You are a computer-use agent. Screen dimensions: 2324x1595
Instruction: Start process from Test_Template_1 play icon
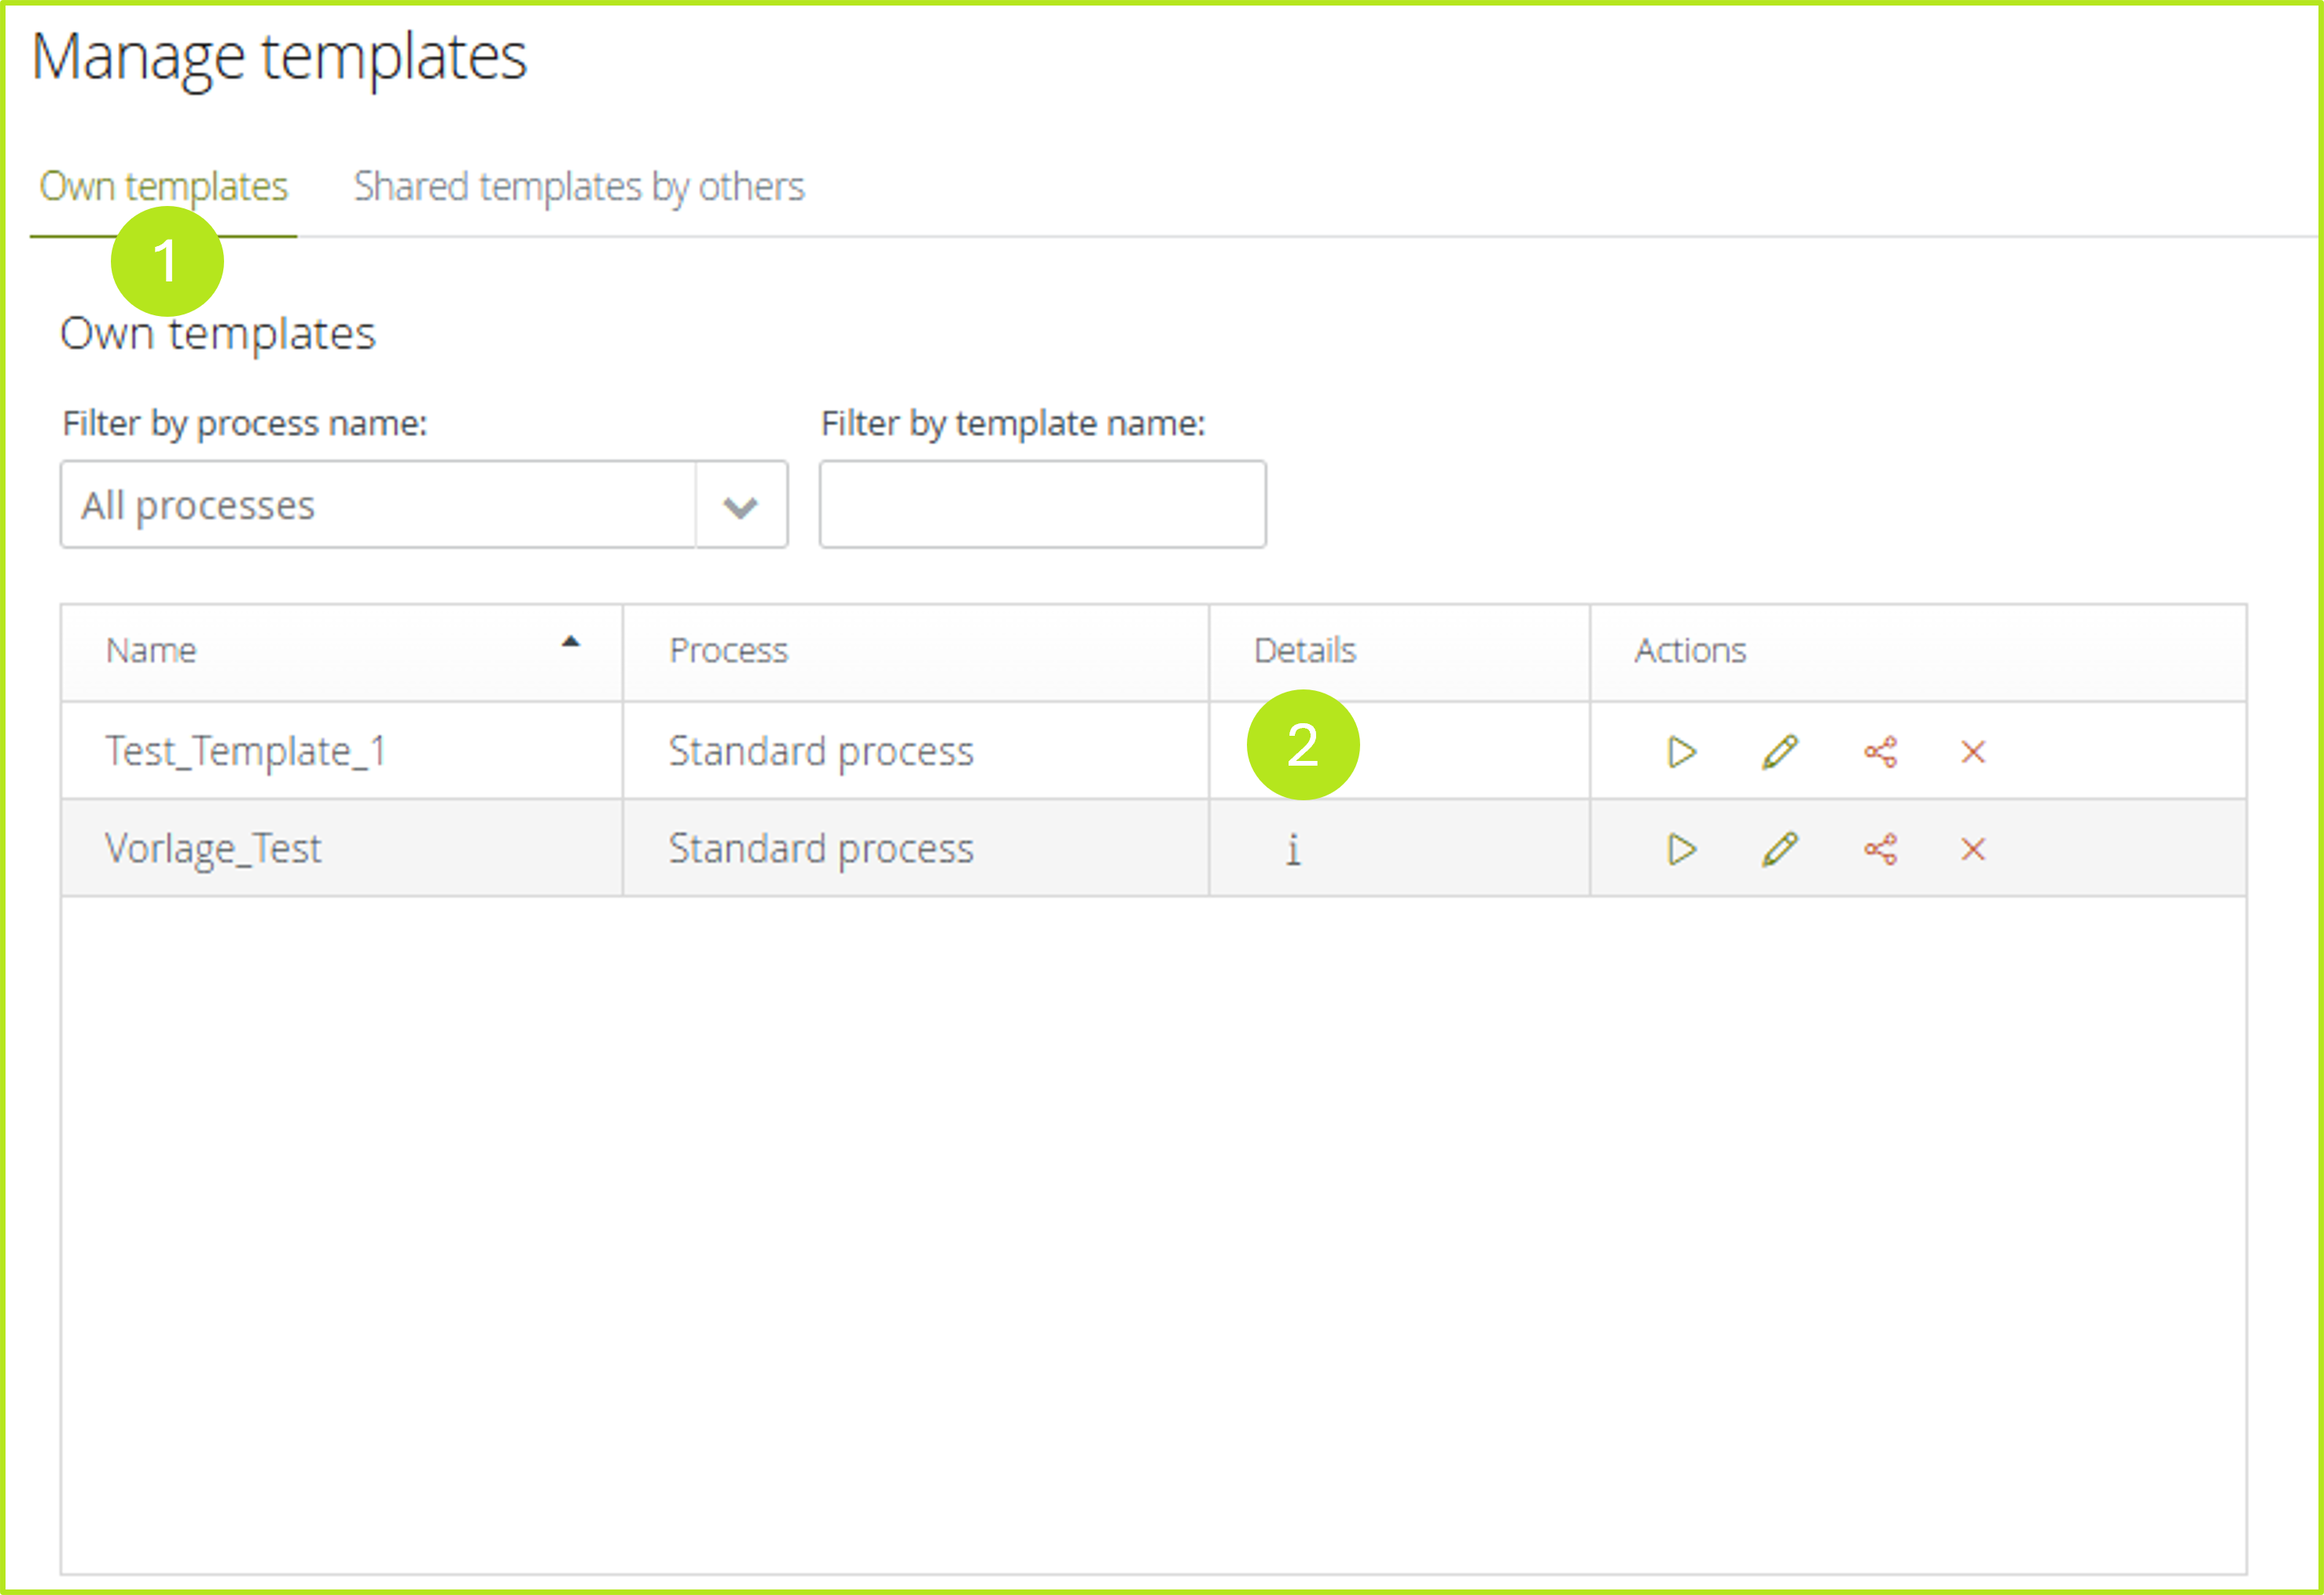coord(1682,752)
